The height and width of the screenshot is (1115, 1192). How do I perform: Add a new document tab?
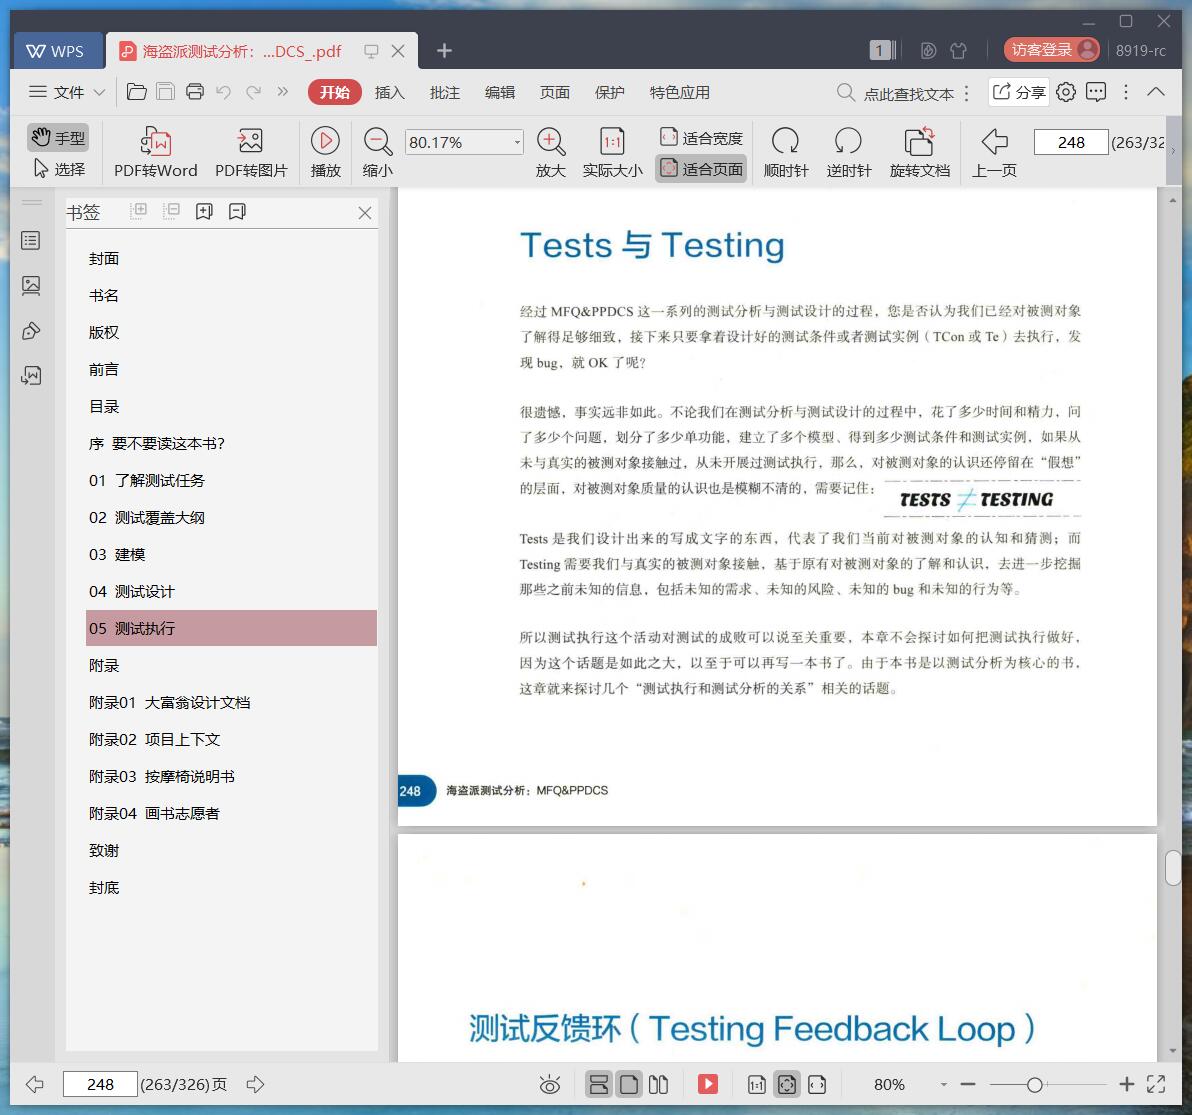(444, 51)
